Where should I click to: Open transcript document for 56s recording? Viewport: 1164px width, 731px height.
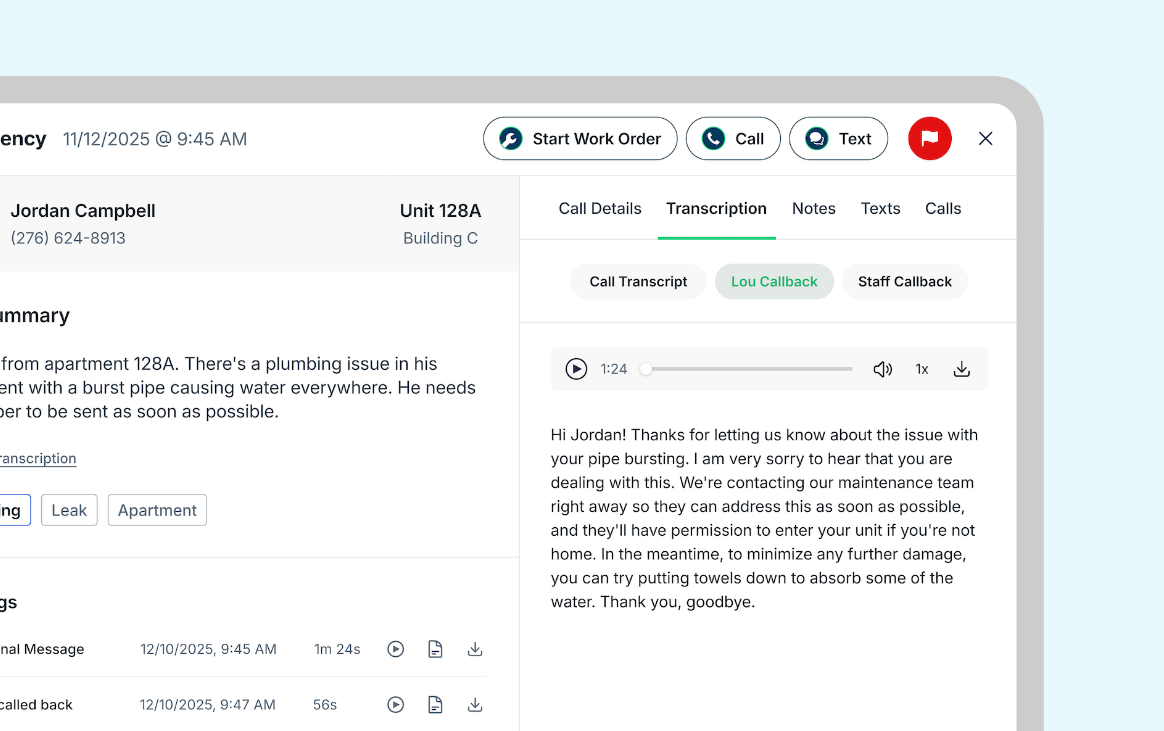coord(435,705)
